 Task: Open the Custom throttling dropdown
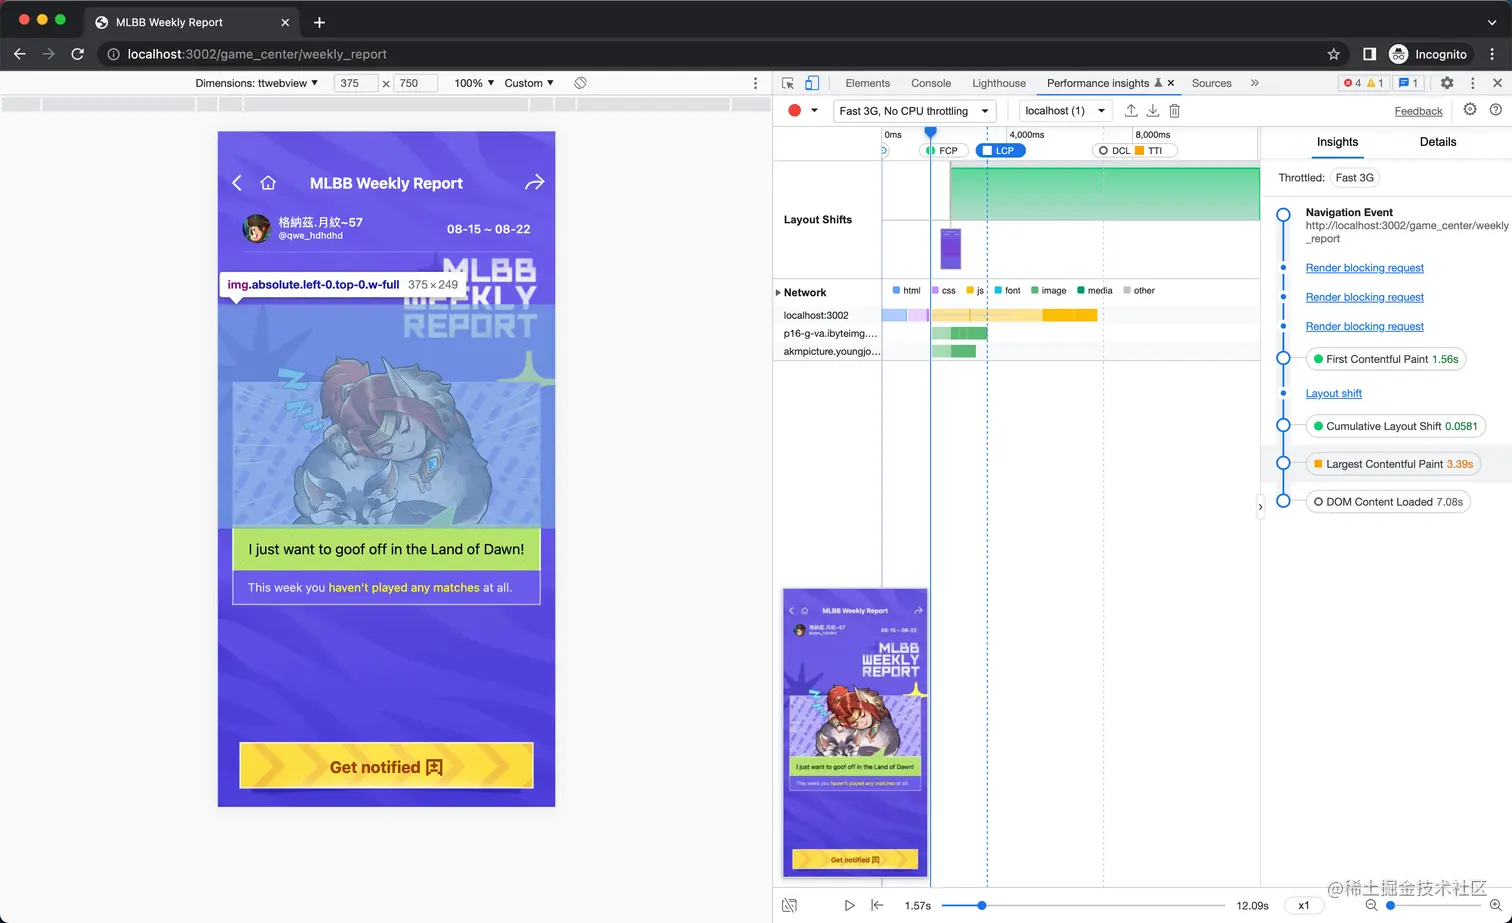(529, 83)
